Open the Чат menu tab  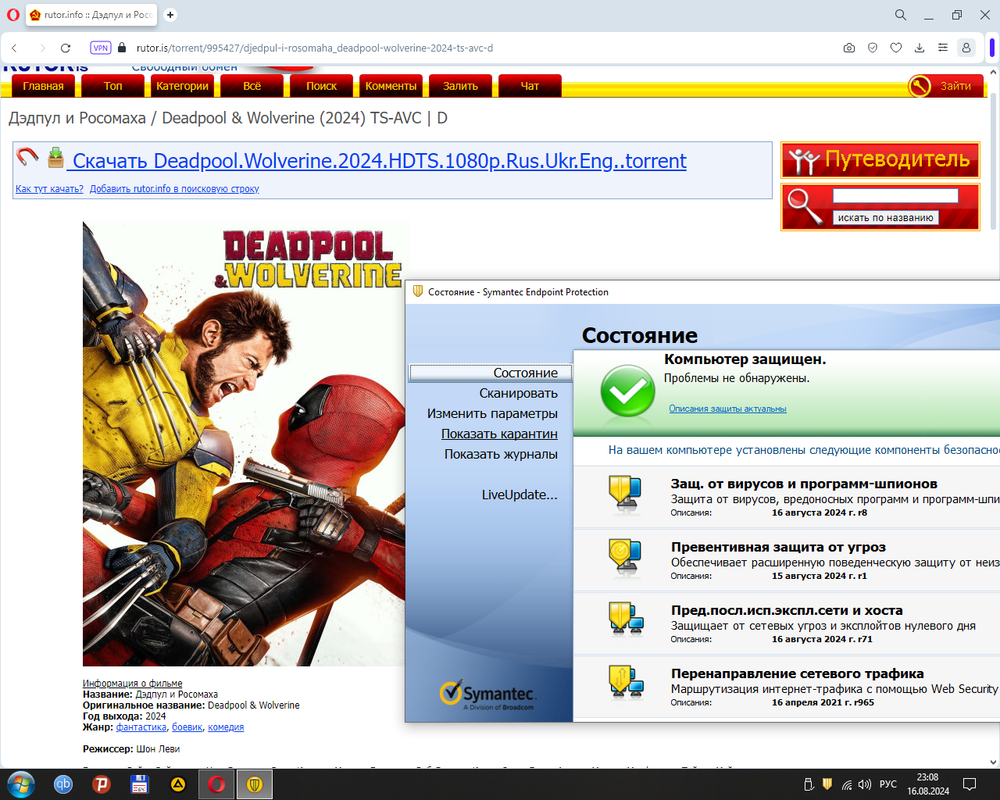point(530,86)
